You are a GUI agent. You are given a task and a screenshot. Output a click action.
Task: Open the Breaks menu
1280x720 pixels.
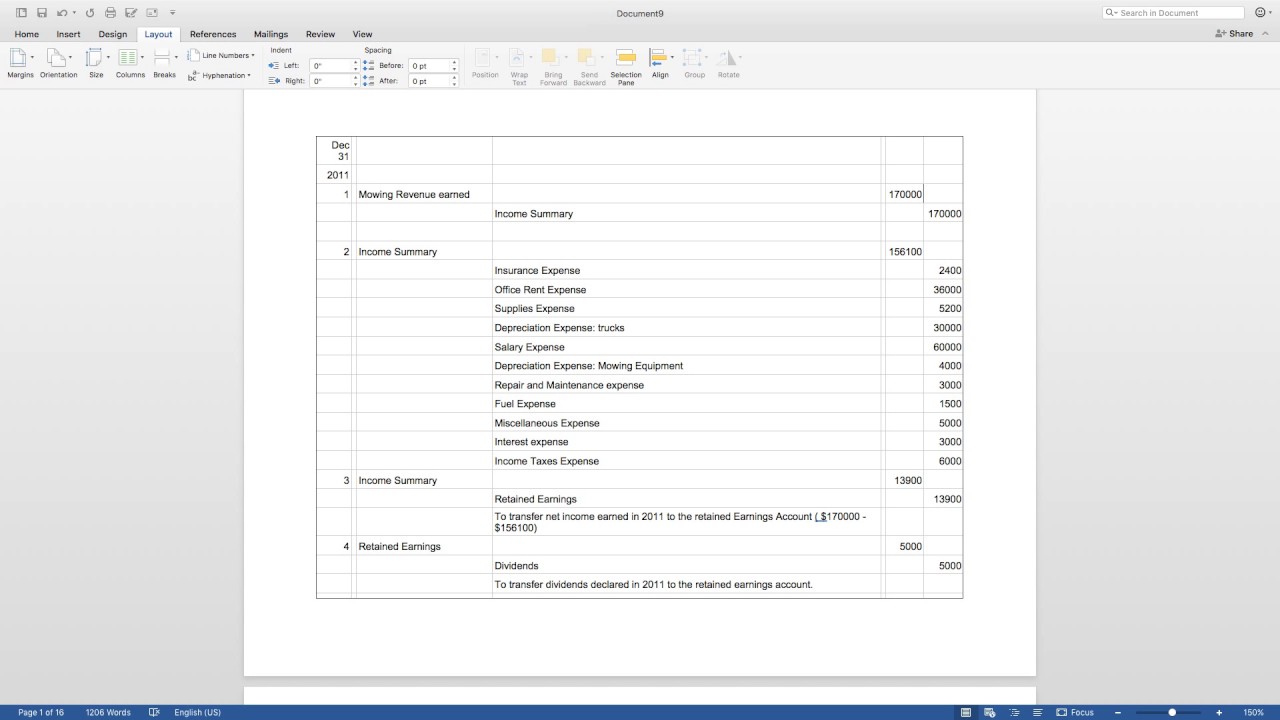[x=164, y=63]
